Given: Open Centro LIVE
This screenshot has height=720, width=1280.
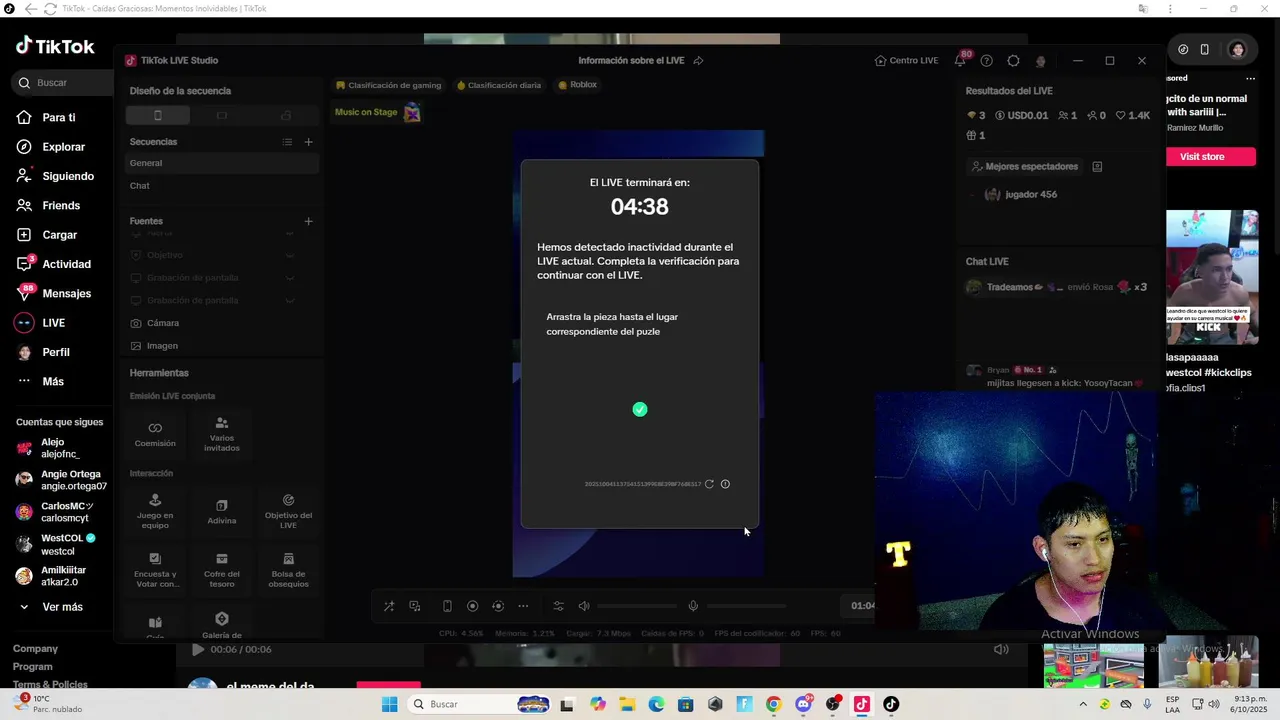Looking at the screenshot, I should [x=906, y=61].
